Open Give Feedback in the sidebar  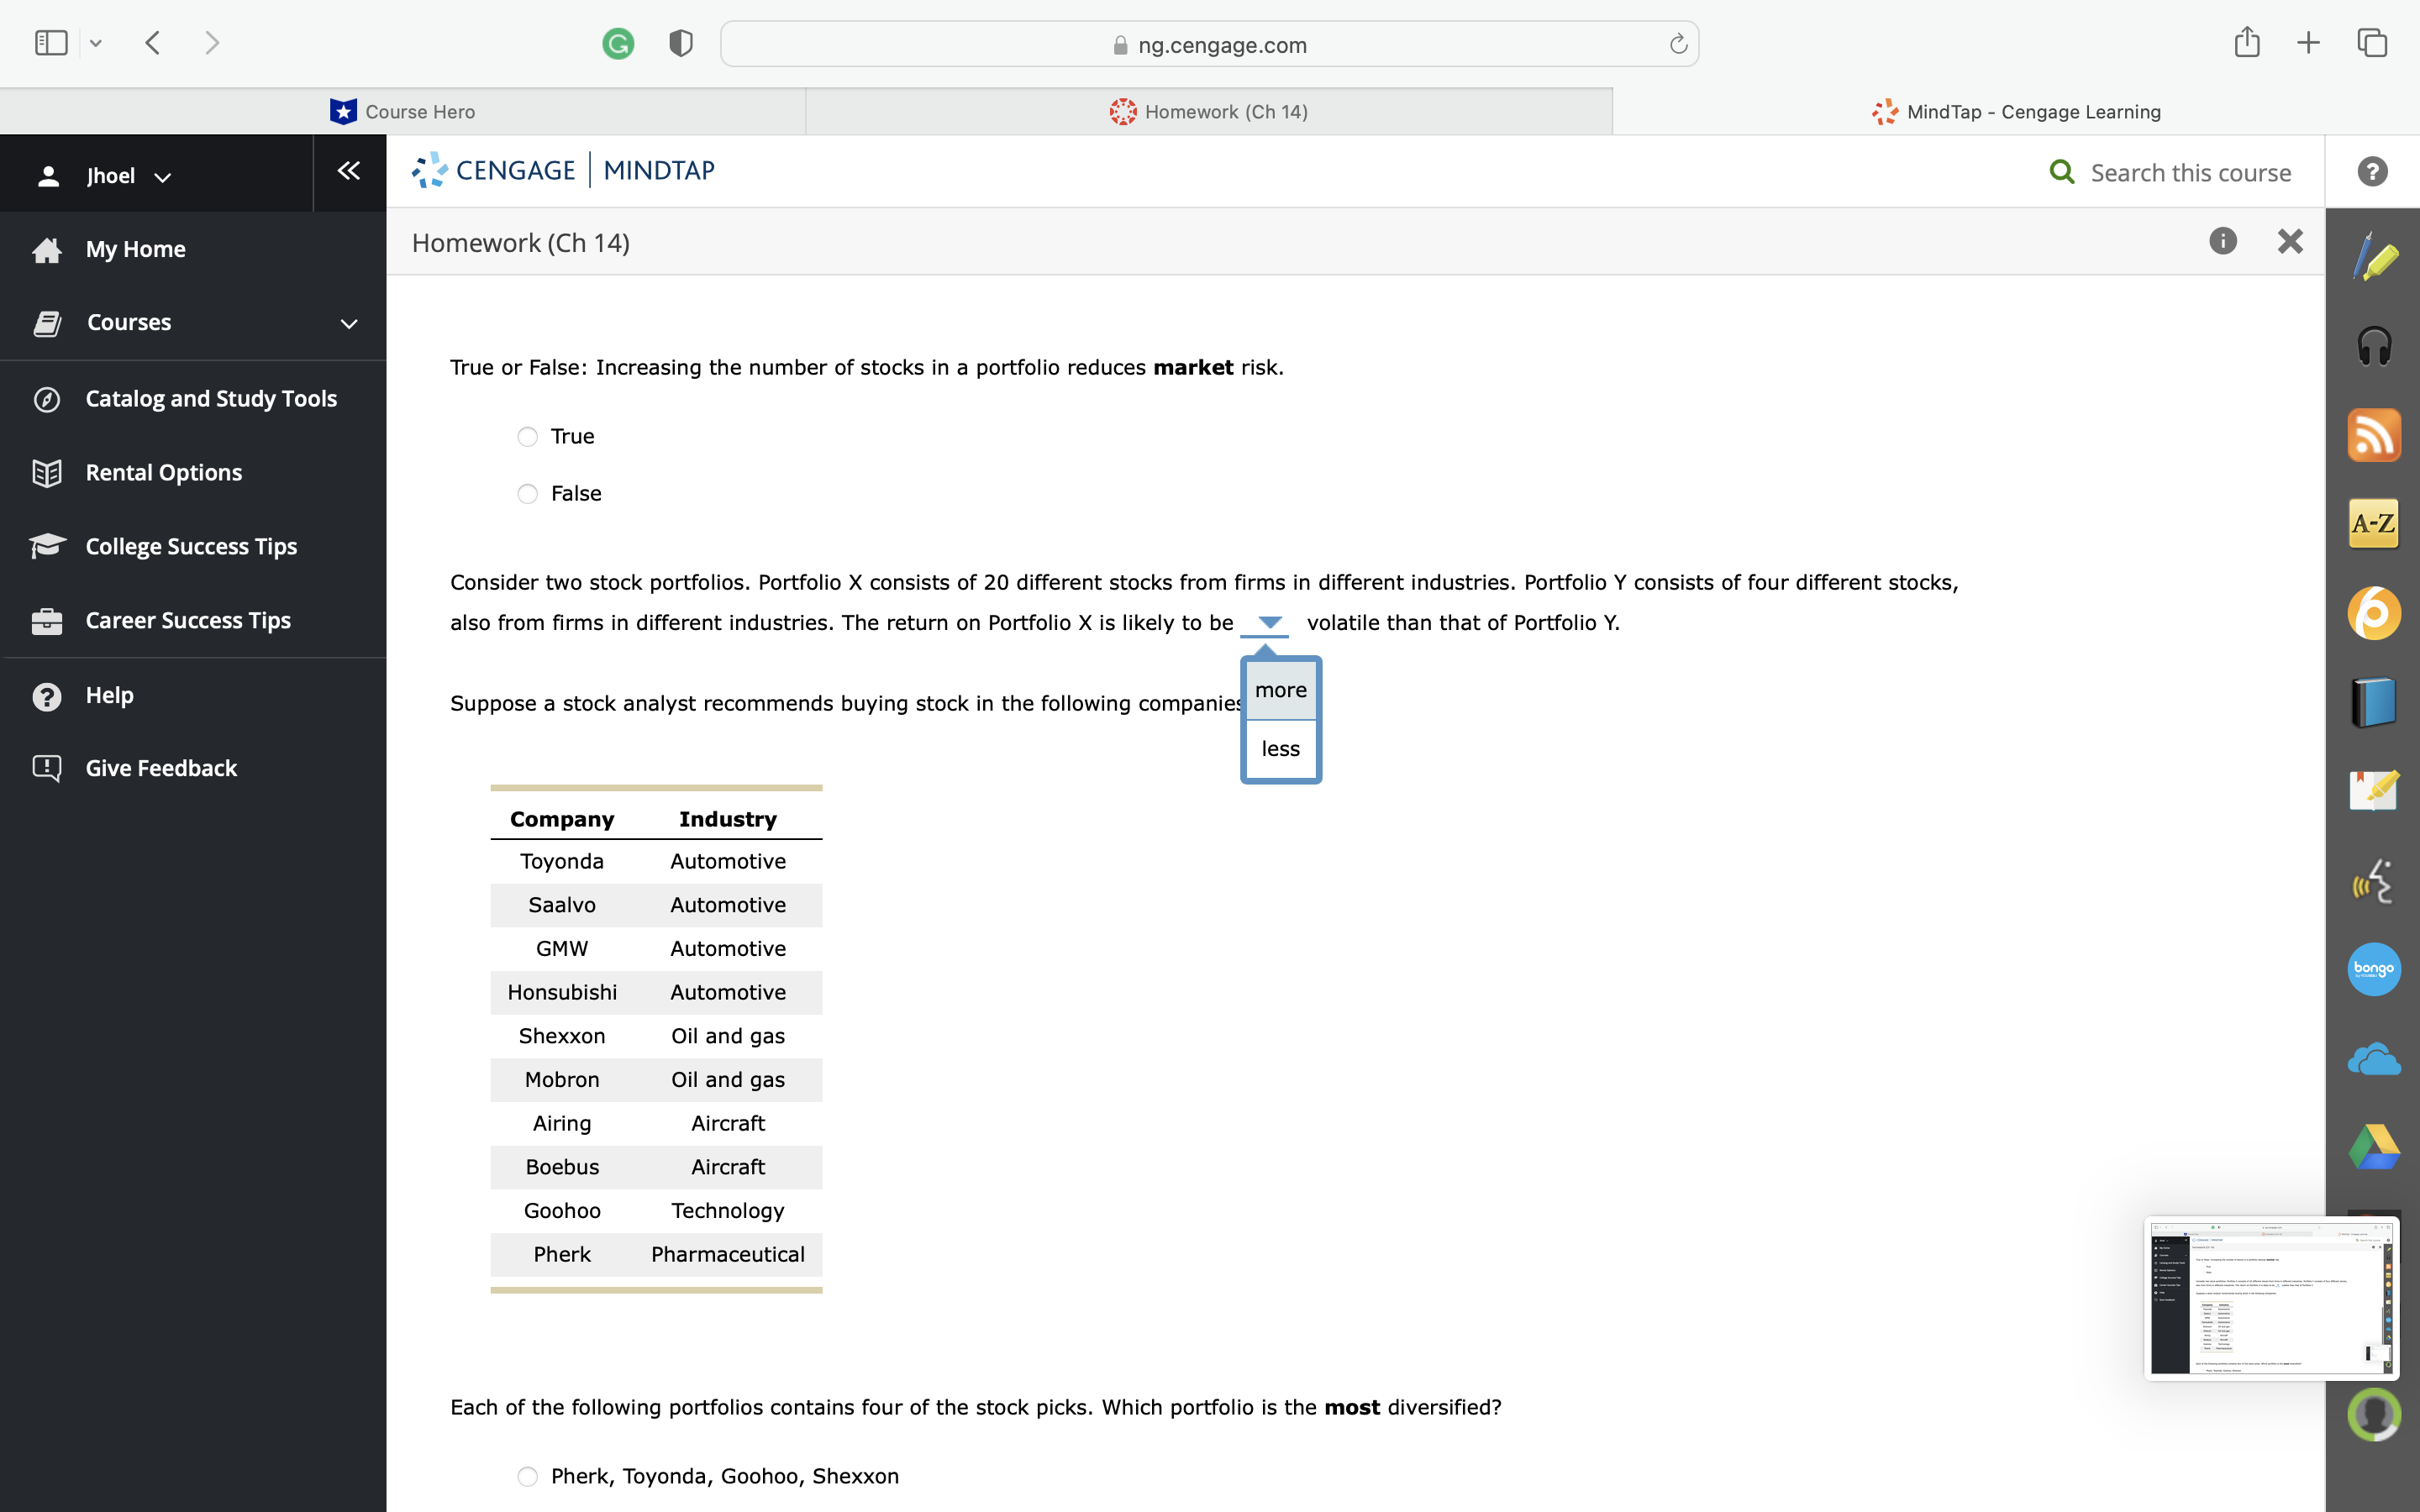pyautogui.click(x=161, y=768)
